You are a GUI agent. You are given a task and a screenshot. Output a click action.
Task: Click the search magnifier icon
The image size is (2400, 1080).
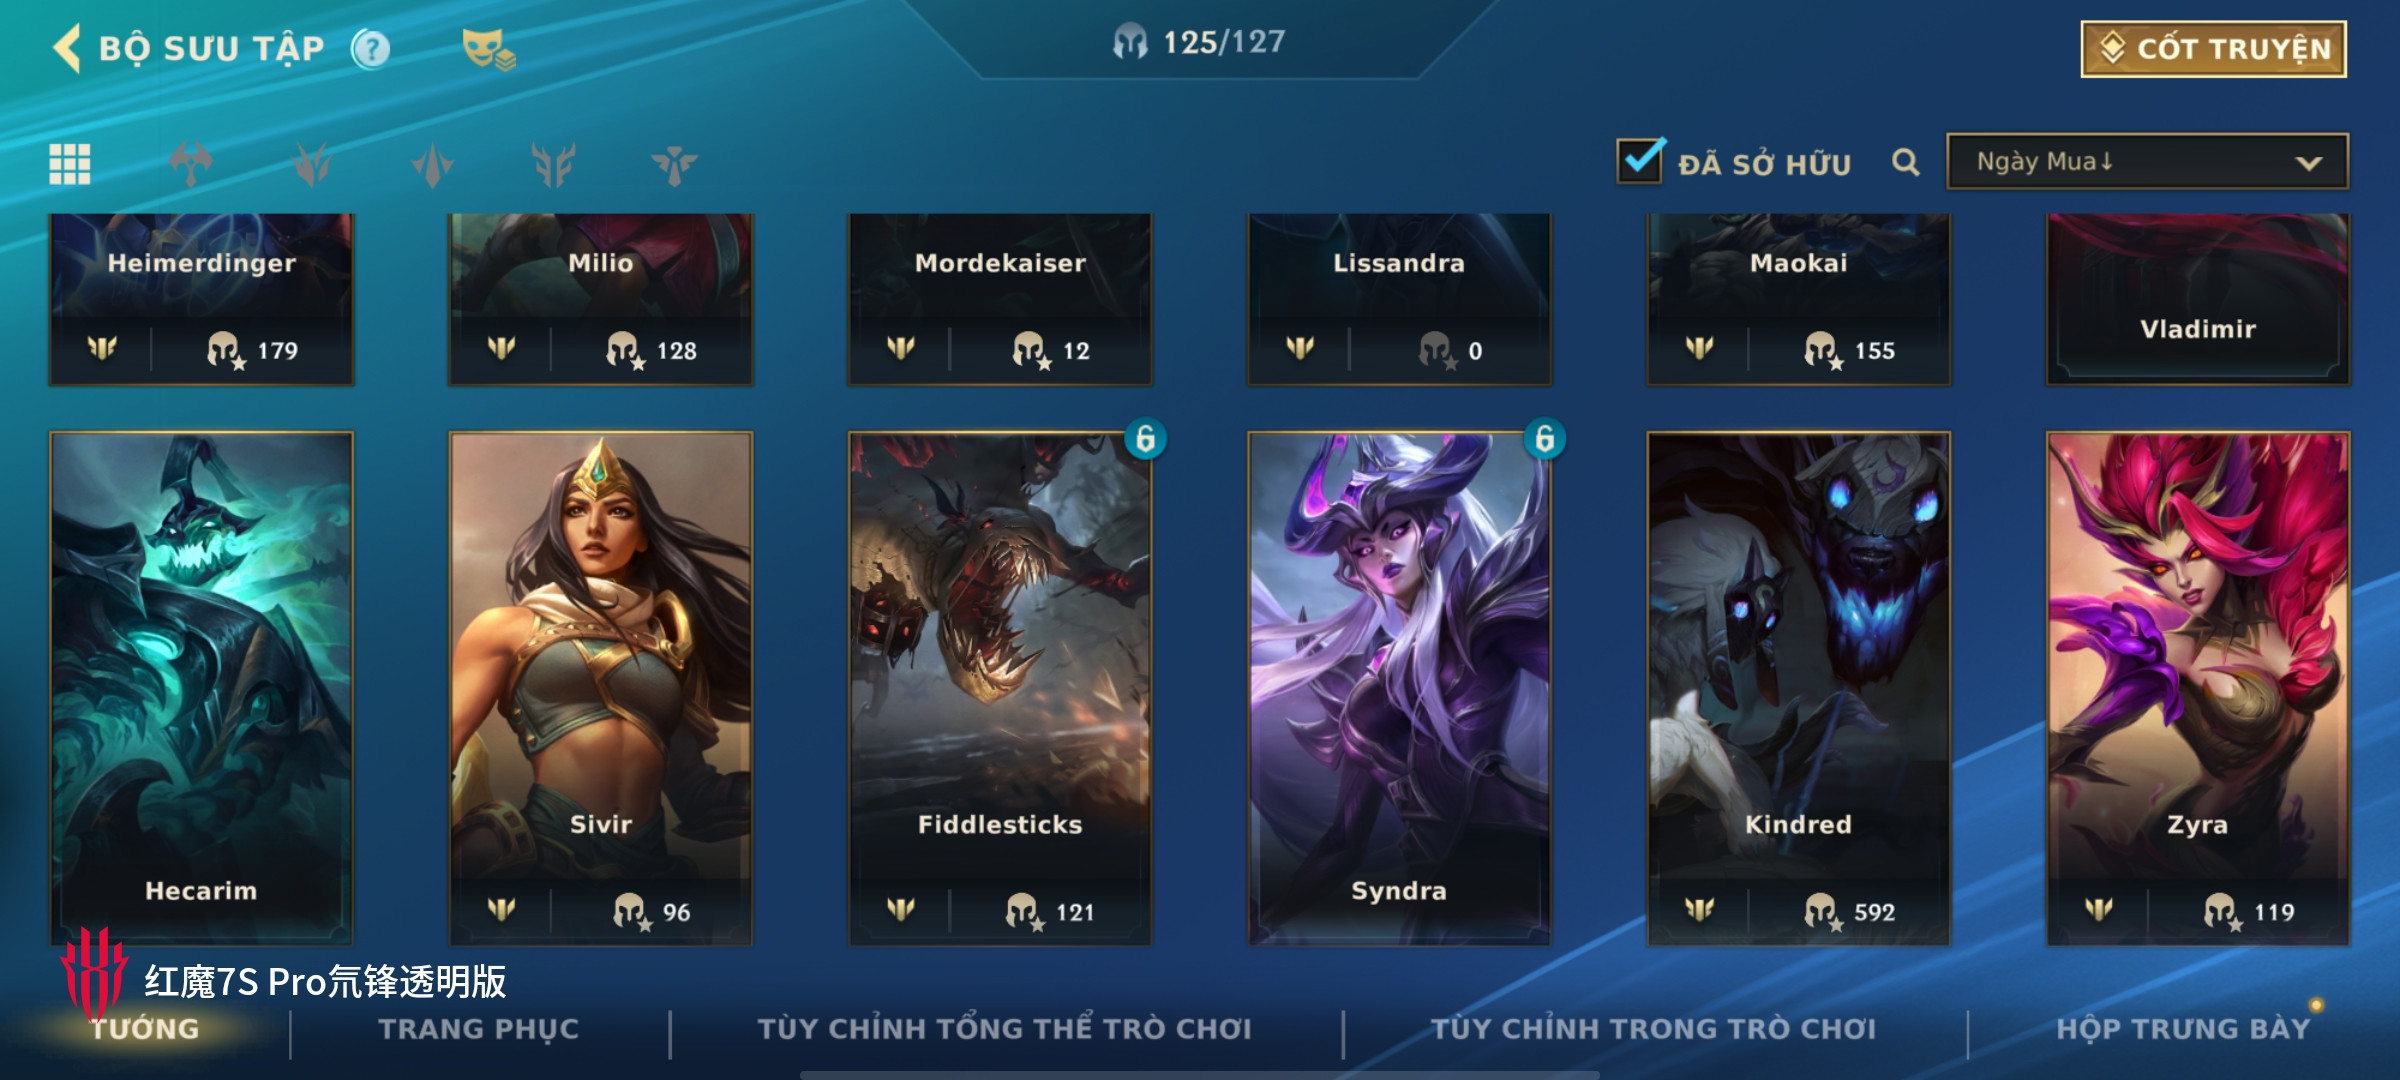click(x=1906, y=162)
